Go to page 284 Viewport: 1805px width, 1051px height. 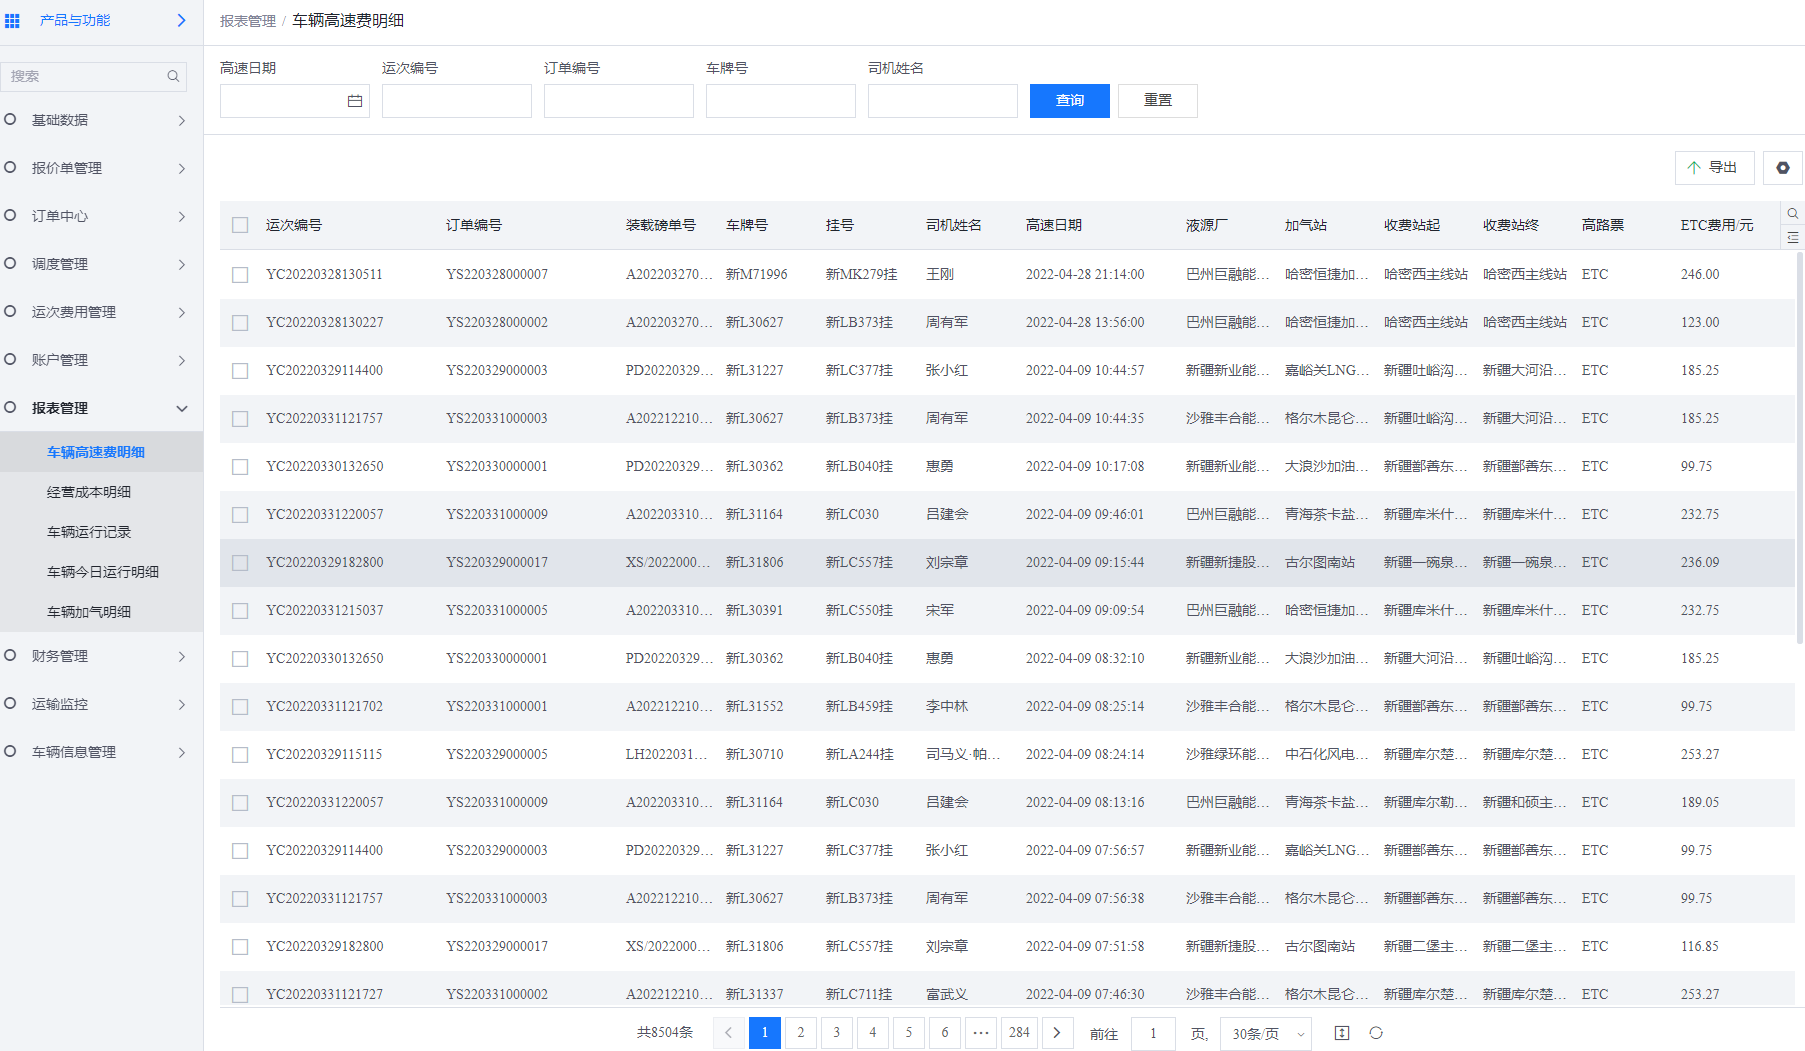pos(1019,1033)
